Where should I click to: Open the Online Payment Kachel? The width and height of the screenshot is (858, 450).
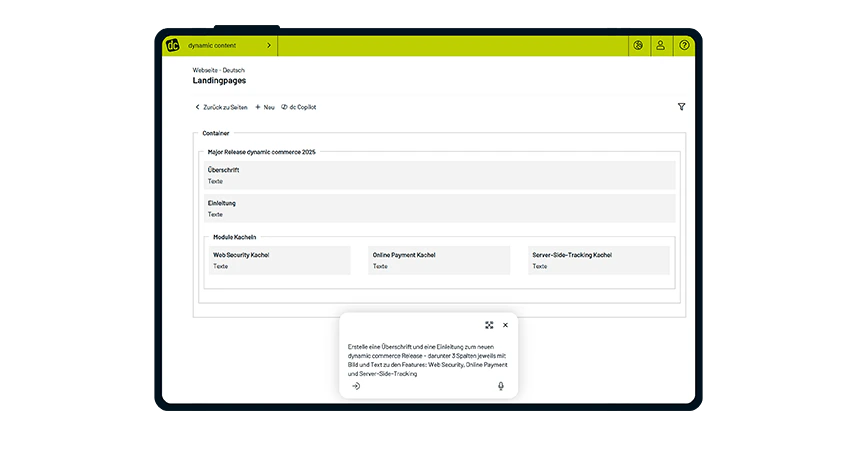(x=439, y=260)
